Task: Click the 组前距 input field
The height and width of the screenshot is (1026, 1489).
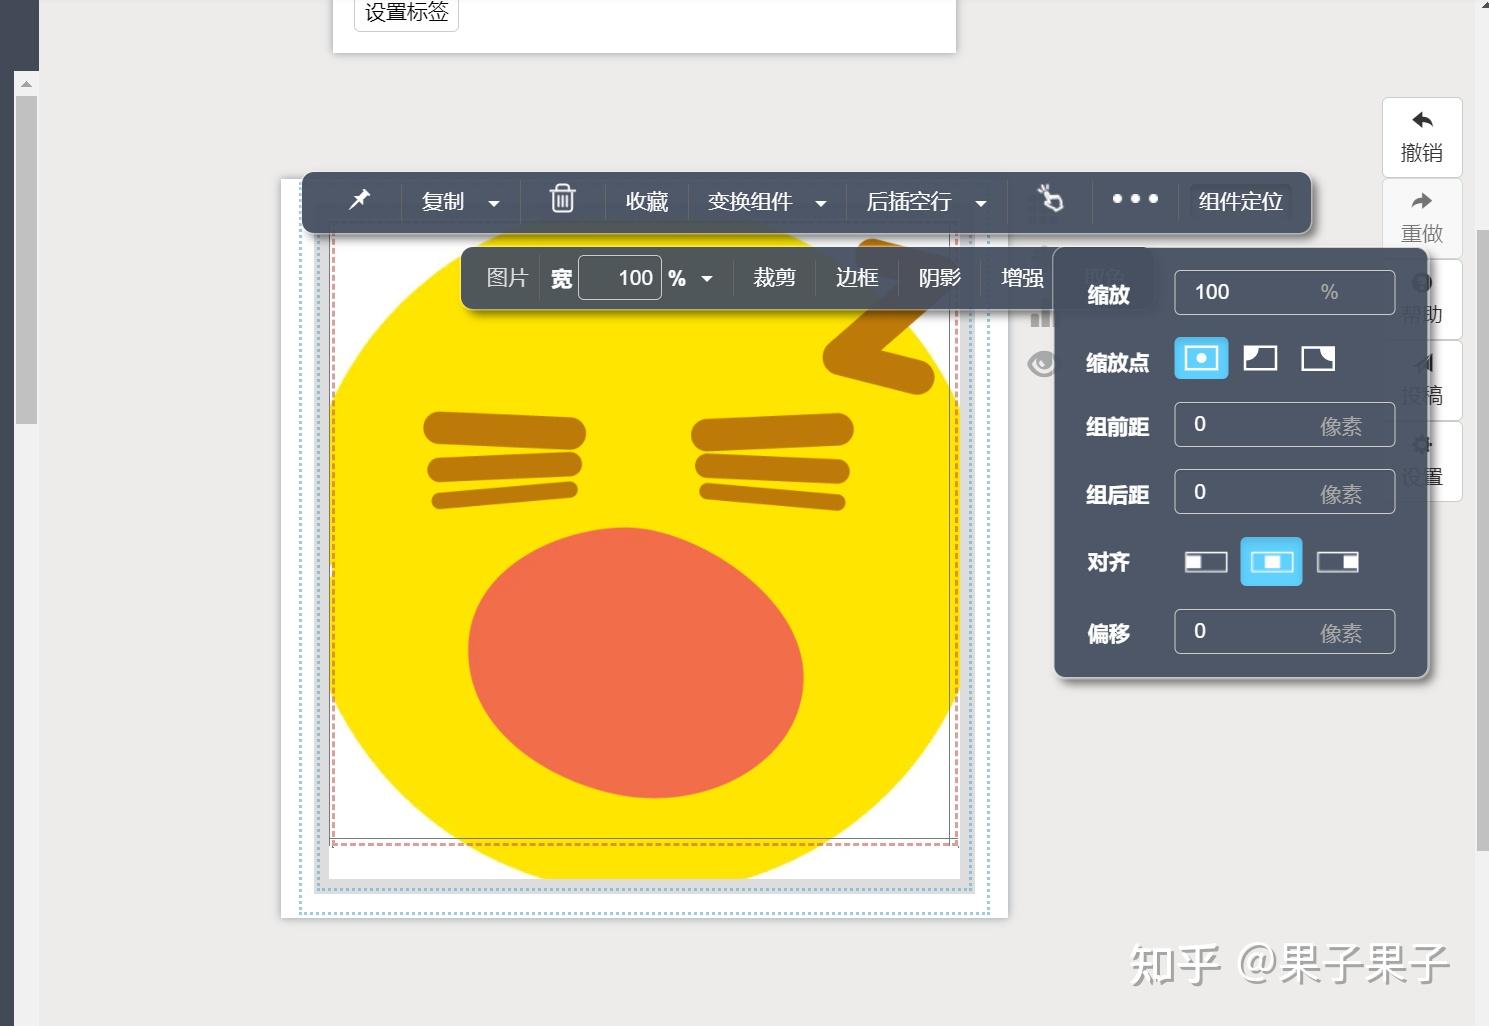Action: pyautogui.click(x=1284, y=425)
